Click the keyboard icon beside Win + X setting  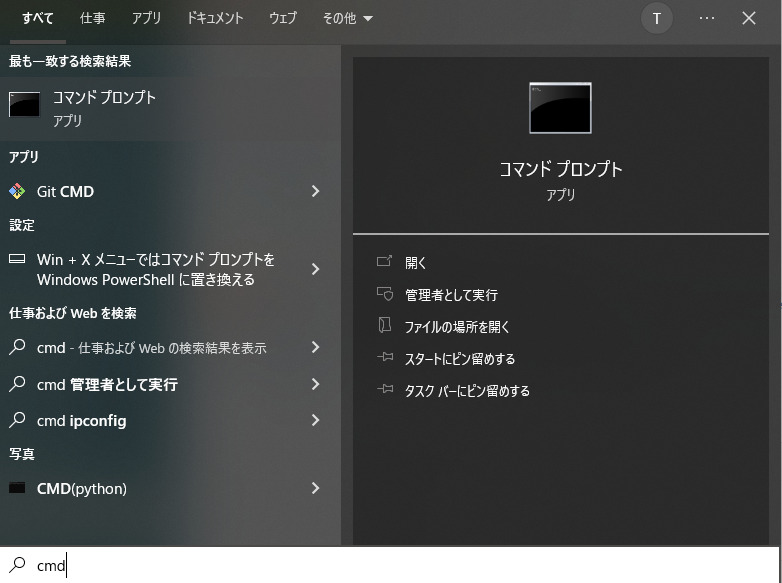pyautogui.click(x=17, y=259)
